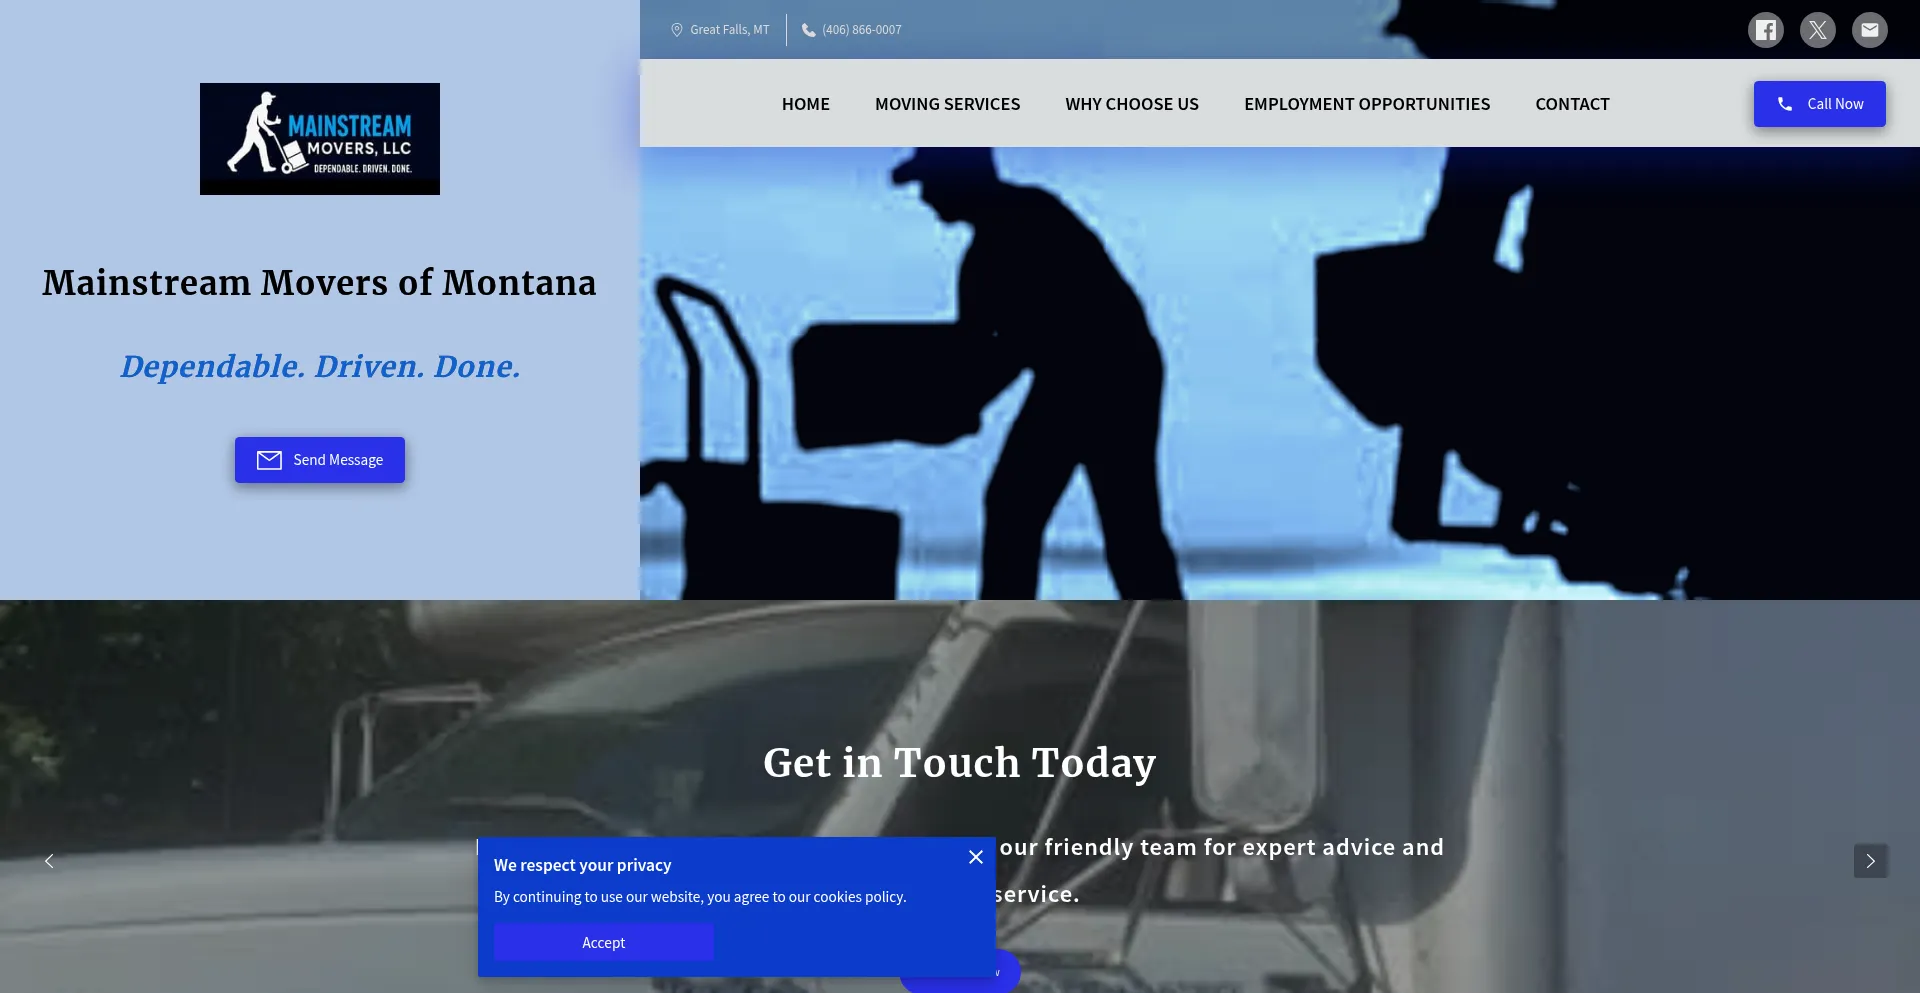Screen dimensions: 1920x993
Task: Click the Call Now button
Action: tap(1820, 104)
